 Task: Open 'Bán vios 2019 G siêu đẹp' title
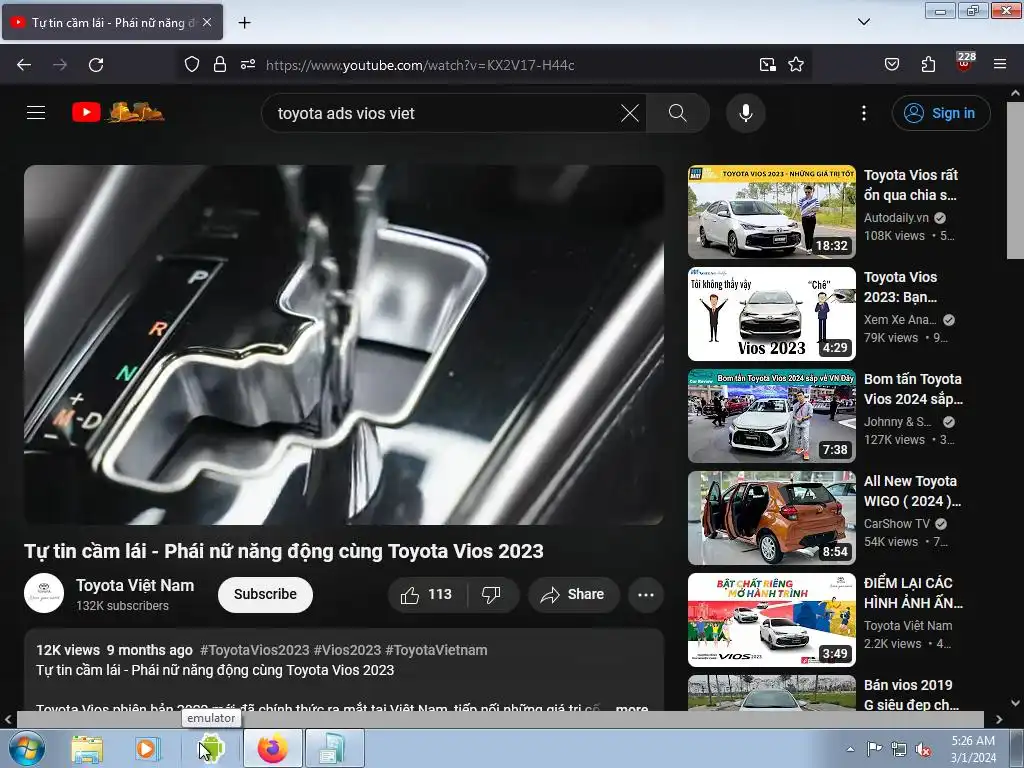(x=911, y=694)
